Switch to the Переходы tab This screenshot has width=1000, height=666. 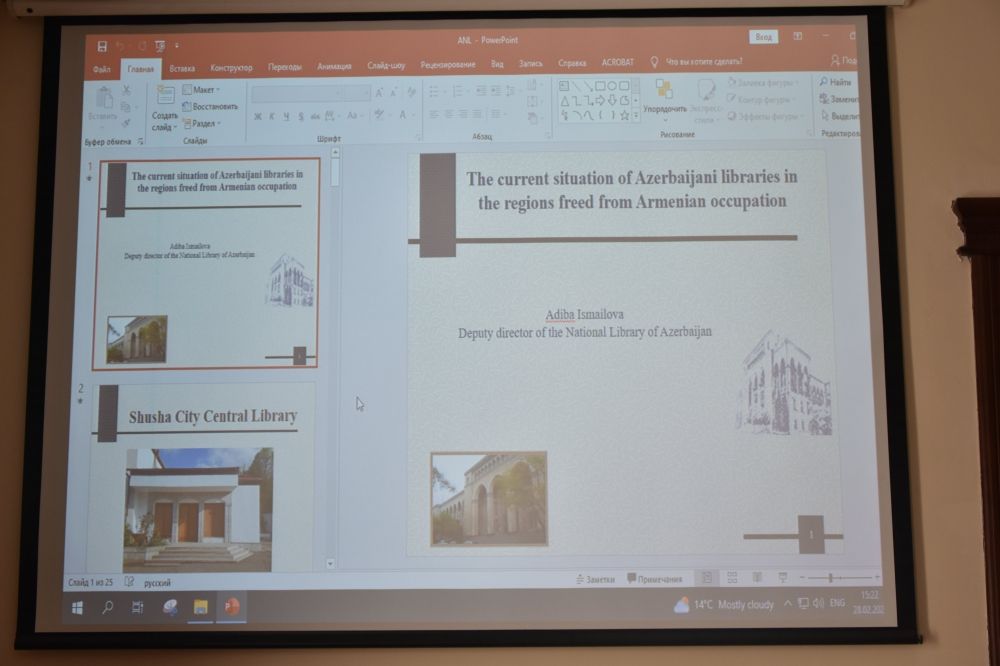285,67
